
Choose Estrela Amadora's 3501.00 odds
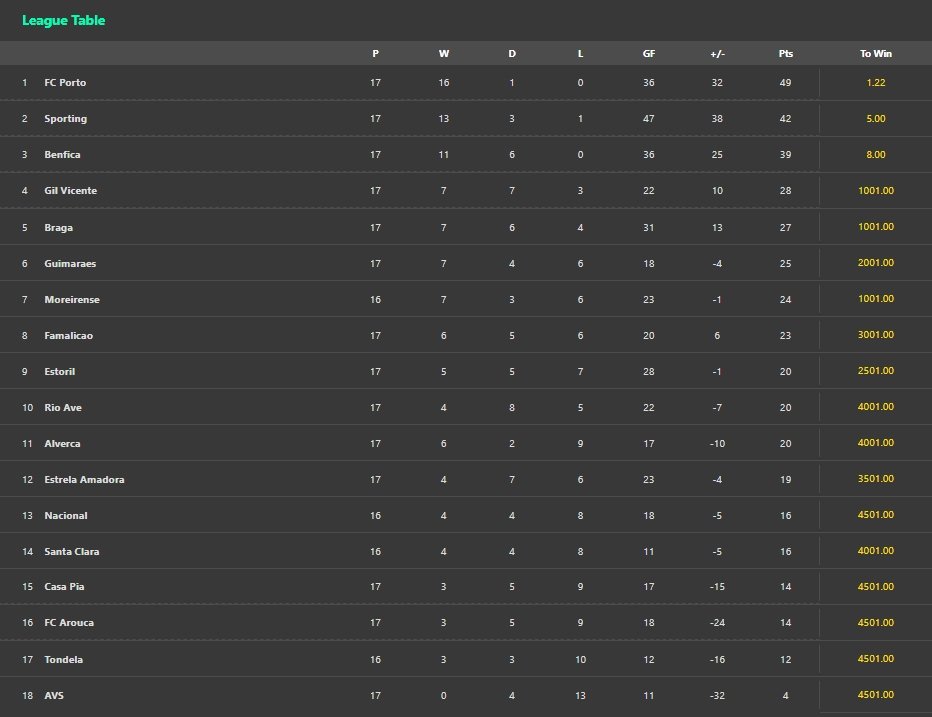(876, 480)
